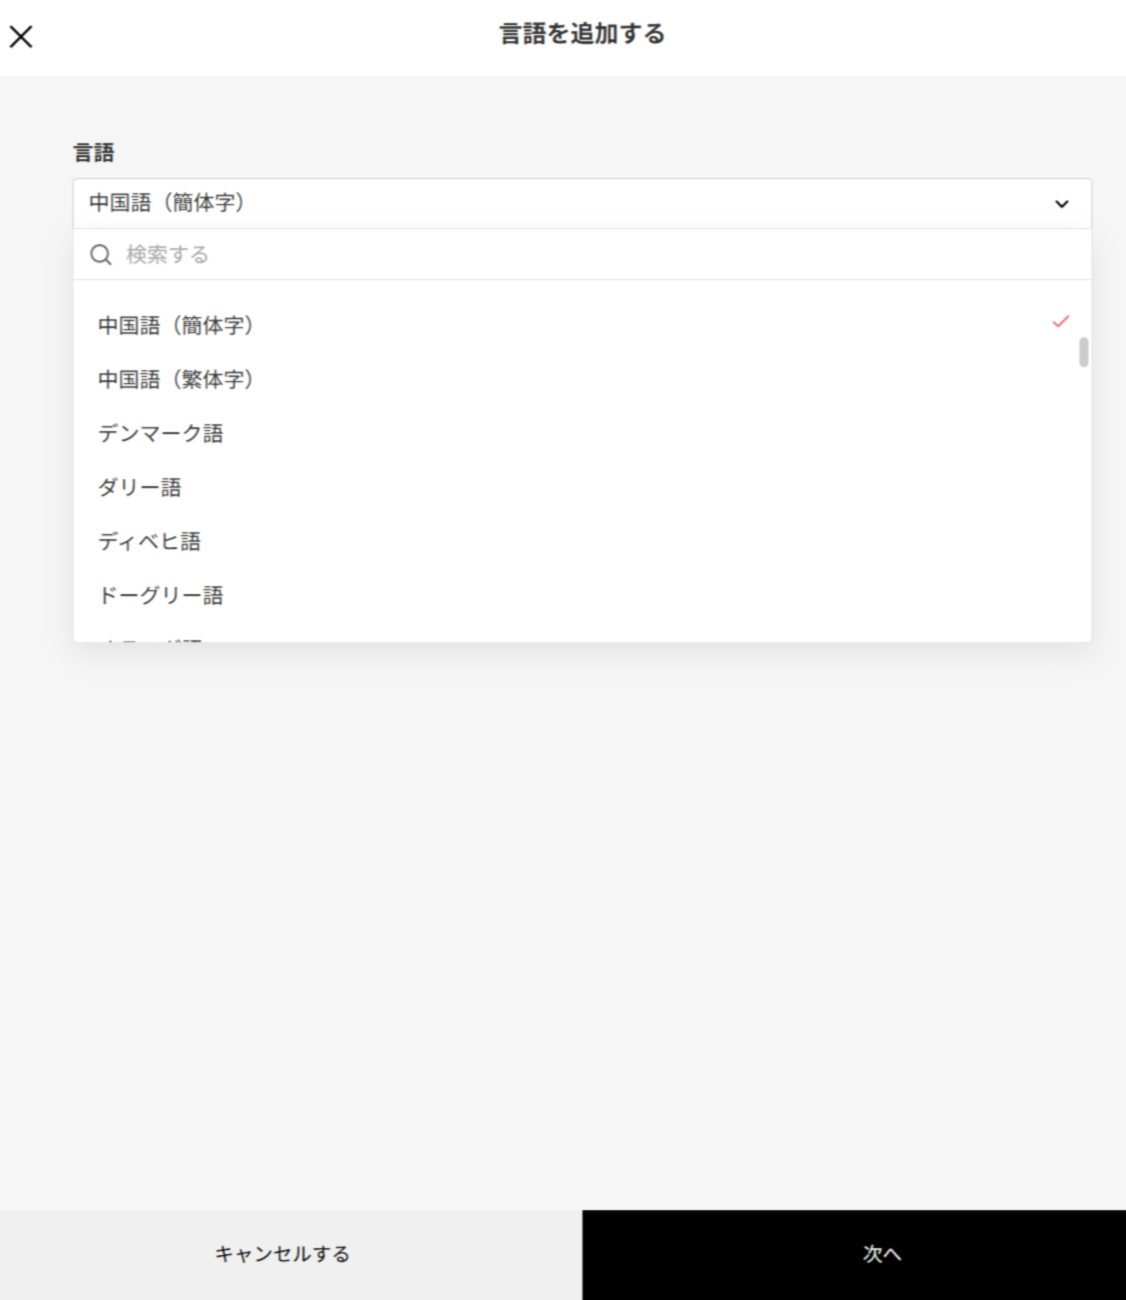Click the language list scrollbar thumb
The image size is (1126, 1300).
1083,353
